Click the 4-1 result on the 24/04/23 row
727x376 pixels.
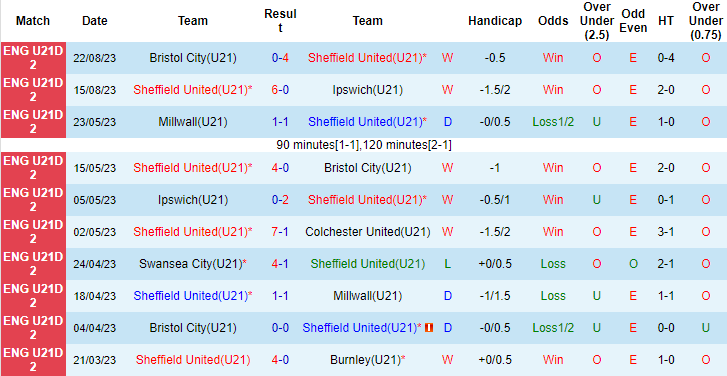click(281, 264)
